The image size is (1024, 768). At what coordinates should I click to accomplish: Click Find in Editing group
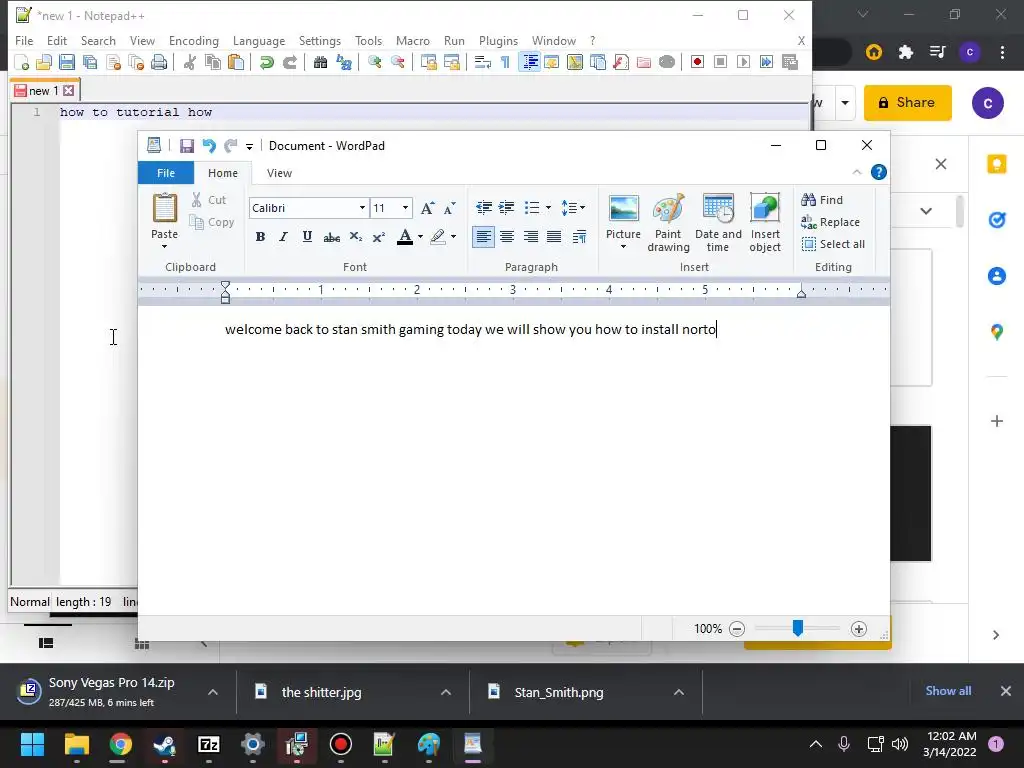point(822,200)
